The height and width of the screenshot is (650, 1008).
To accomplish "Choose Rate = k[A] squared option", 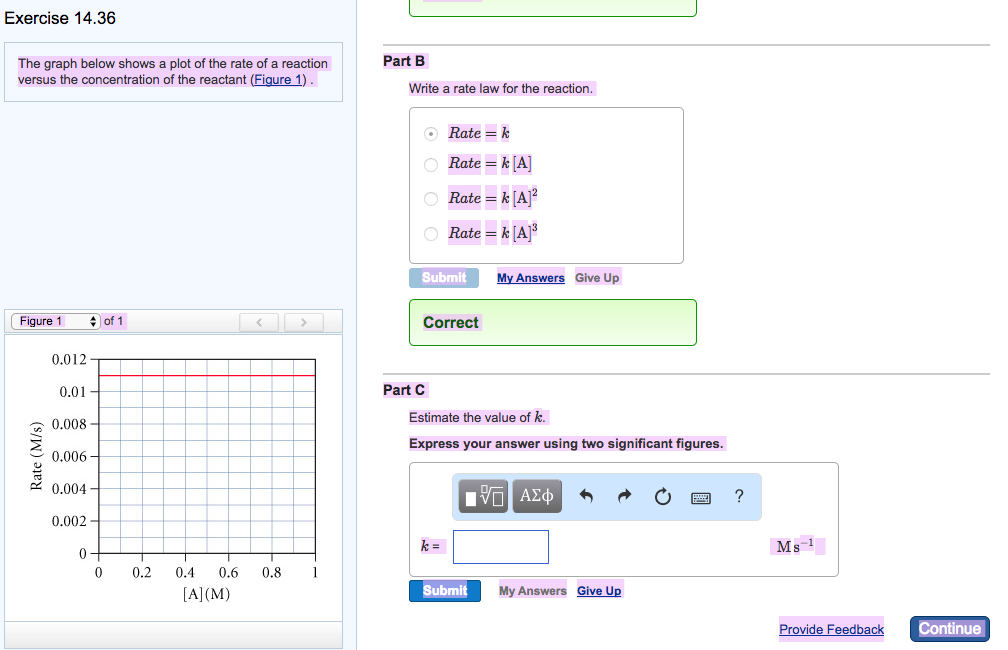I will (x=431, y=198).
